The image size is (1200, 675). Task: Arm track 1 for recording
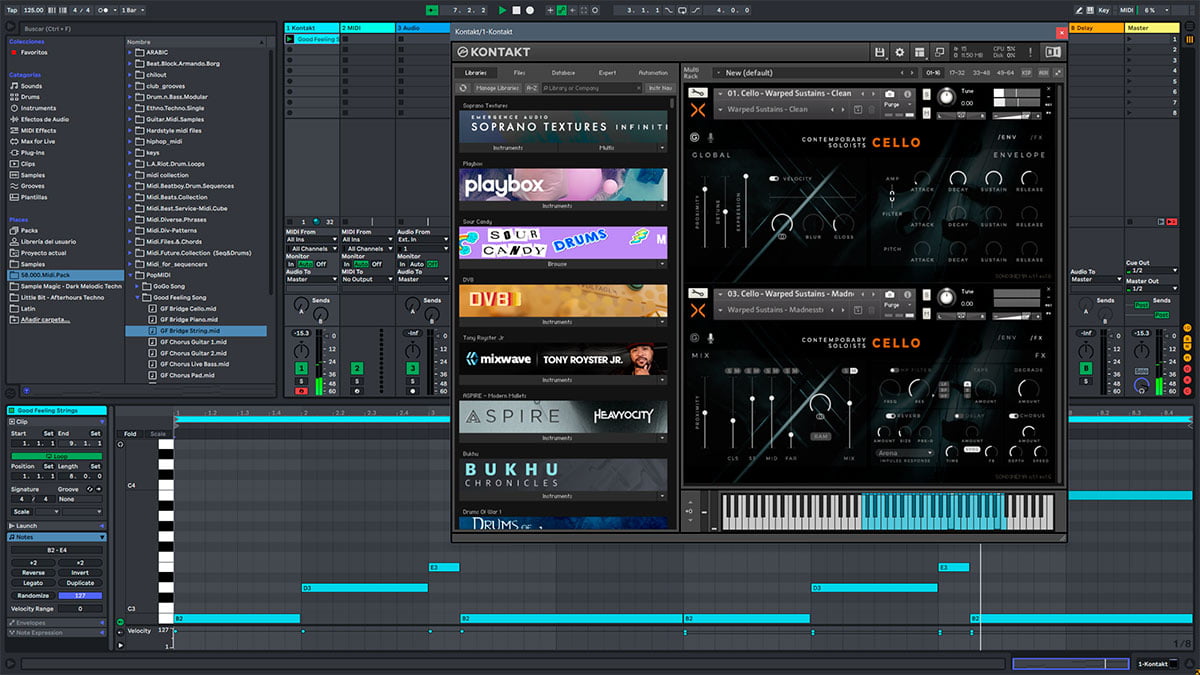tap(301, 391)
